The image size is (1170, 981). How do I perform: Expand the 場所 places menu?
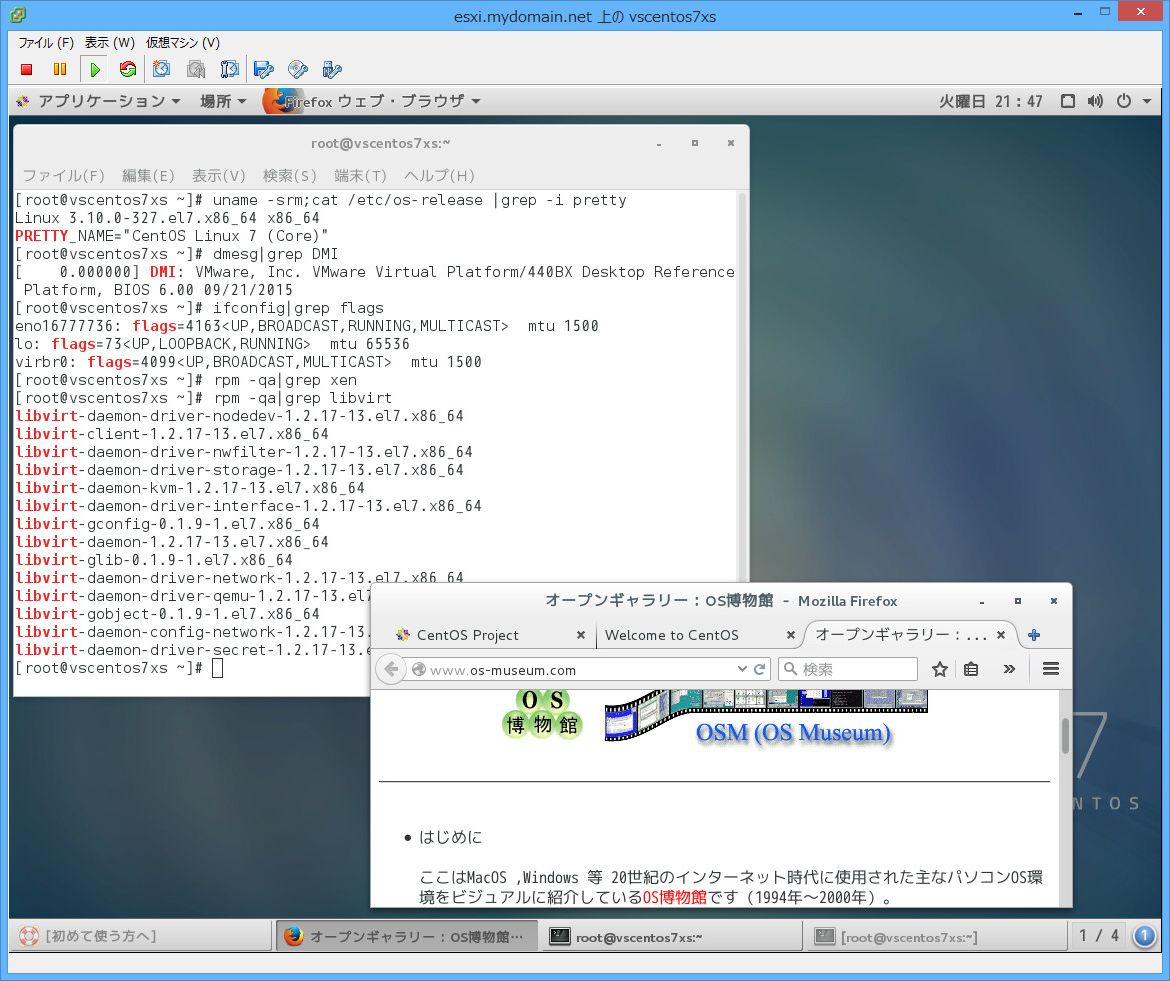click(222, 101)
